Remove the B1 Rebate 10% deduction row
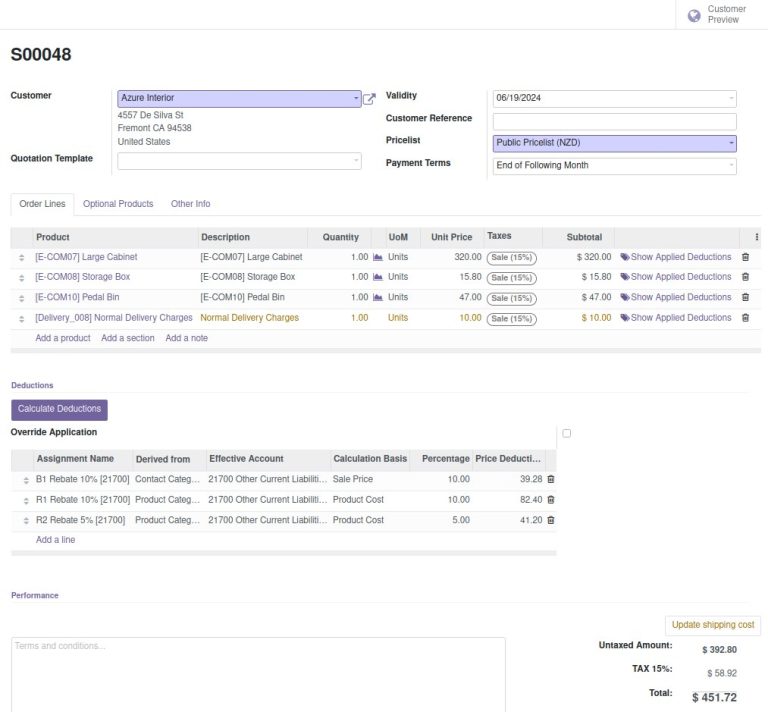The width and height of the screenshot is (768, 712). click(x=550, y=480)
